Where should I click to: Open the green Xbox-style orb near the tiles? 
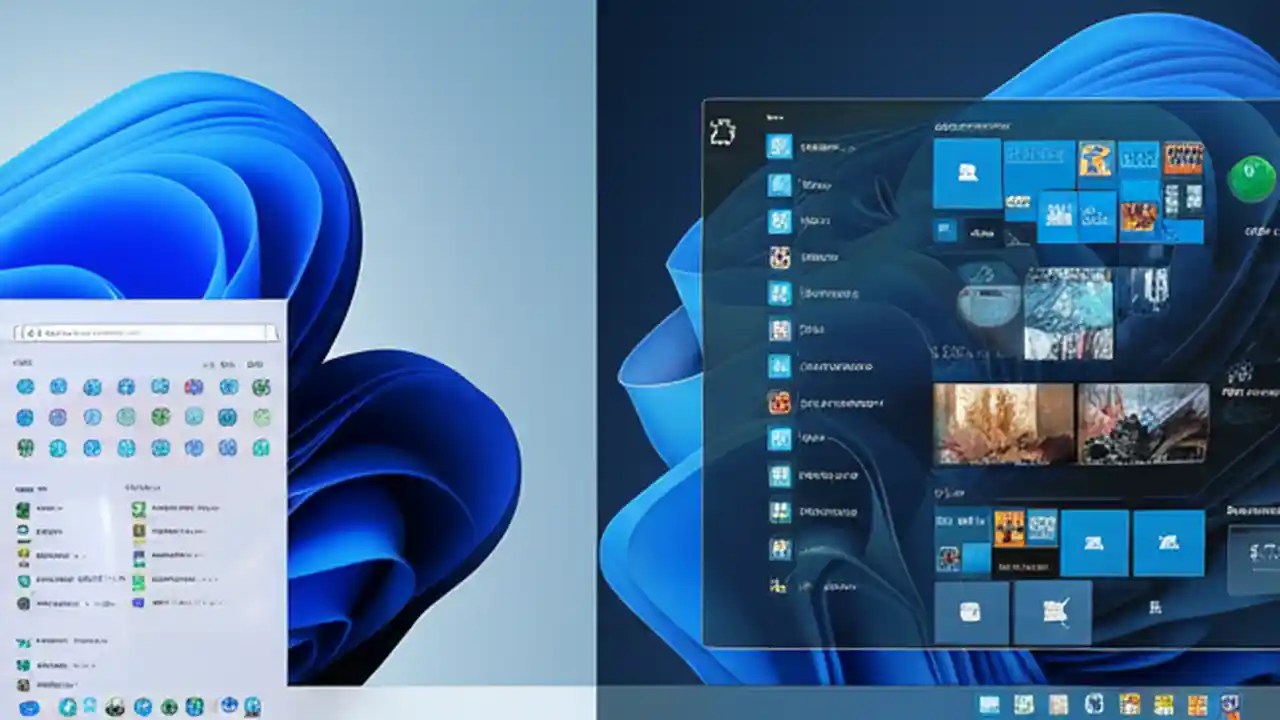(1252, 180)
